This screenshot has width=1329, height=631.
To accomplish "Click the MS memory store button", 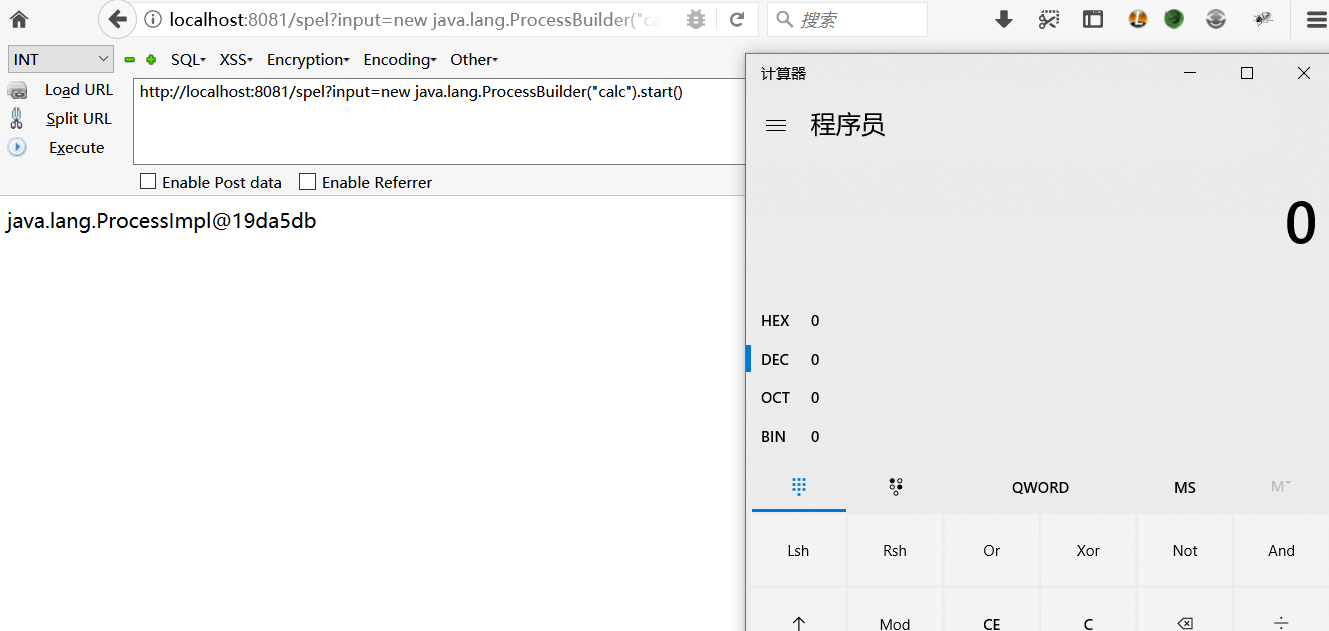I will (x=1185, y=487).
